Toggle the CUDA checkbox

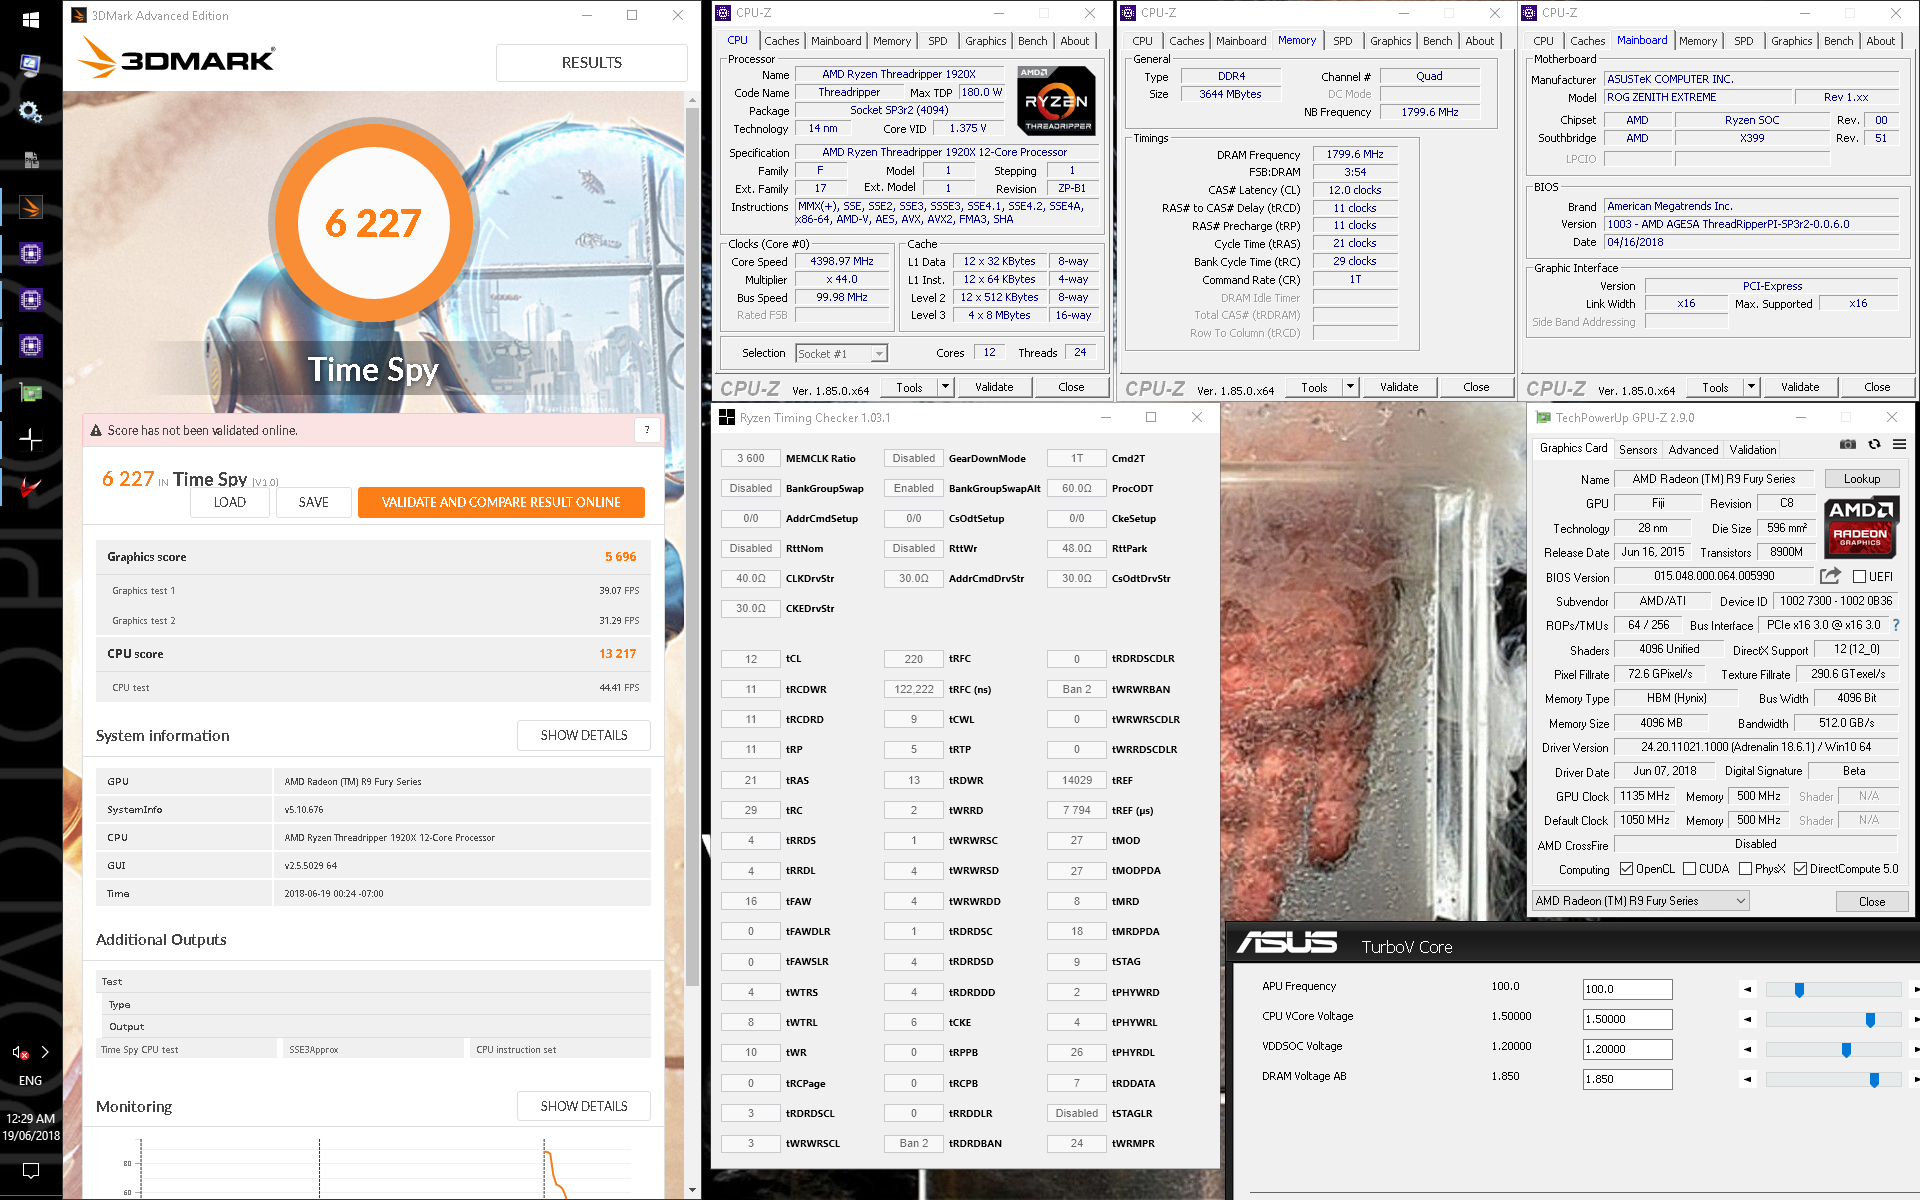pos(1689,869)
